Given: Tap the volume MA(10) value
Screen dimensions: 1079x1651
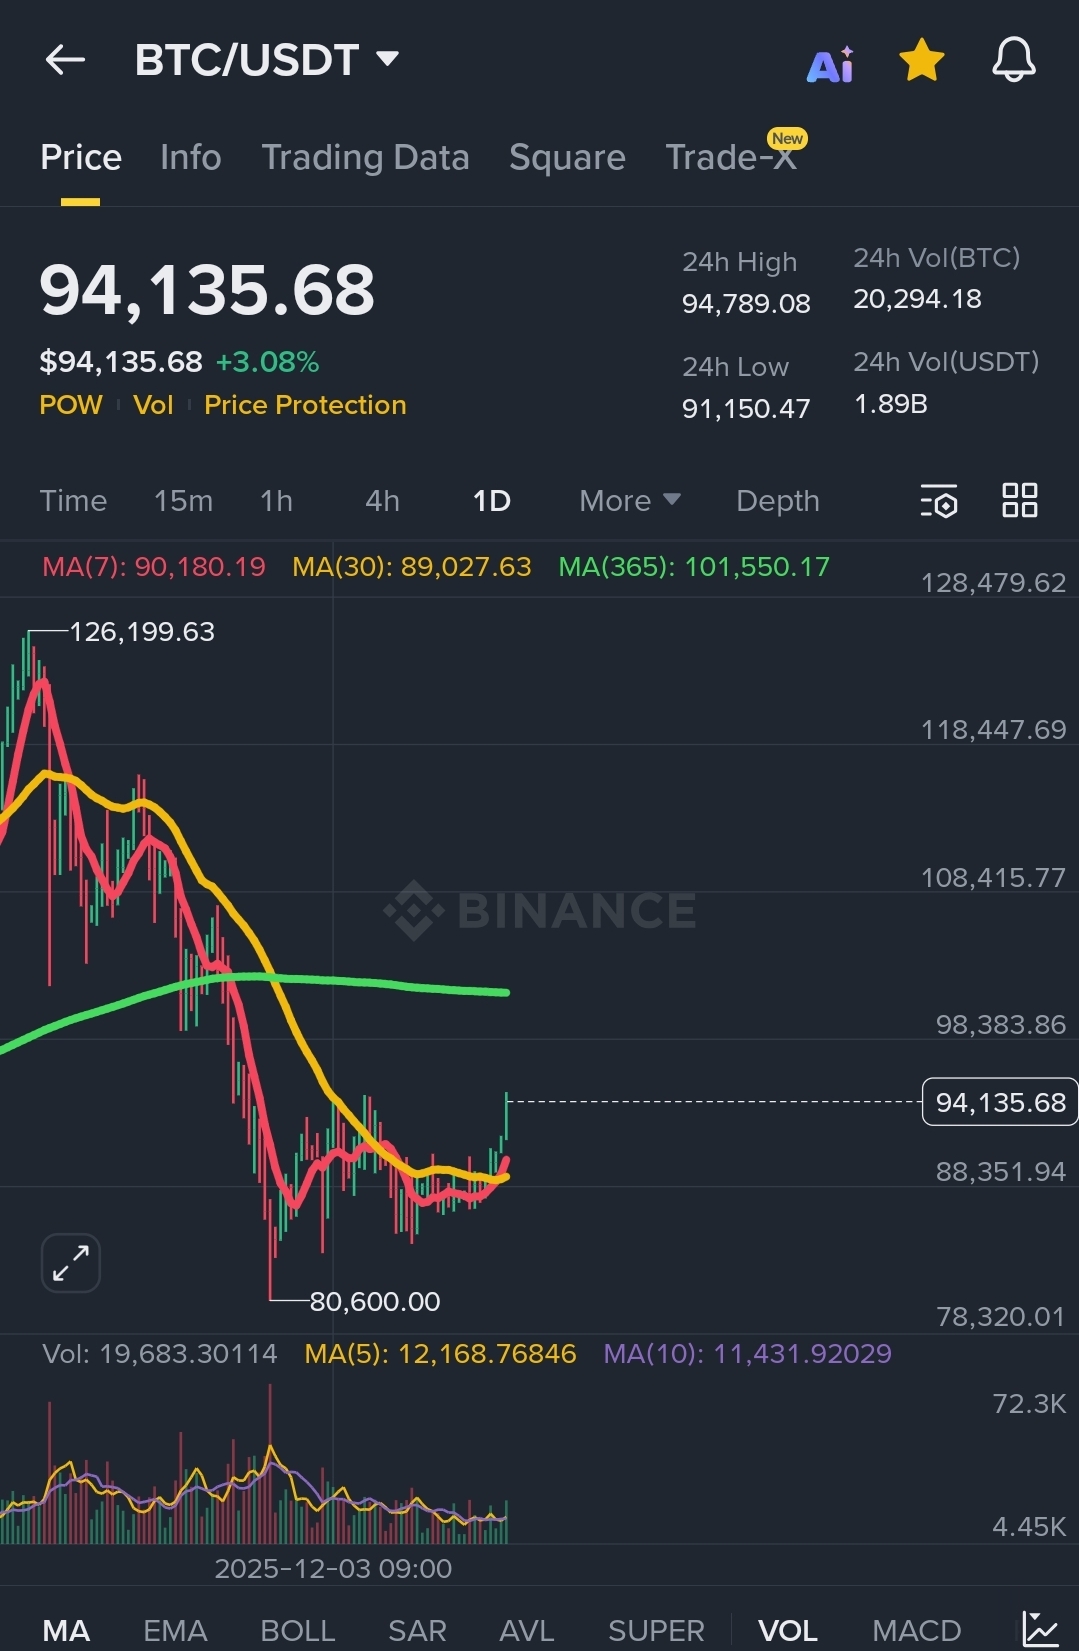Looking at the screenshot, I should pyautogui.click(x=747, y=1354).
